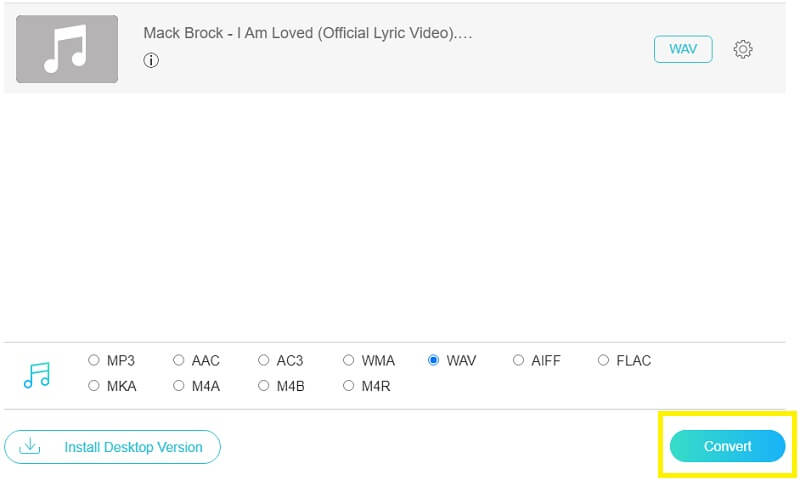Image resolution: width=800 pixels, height=480 pixels.
Task: Open output settings gear icon
Action: (x=743, y=49)
